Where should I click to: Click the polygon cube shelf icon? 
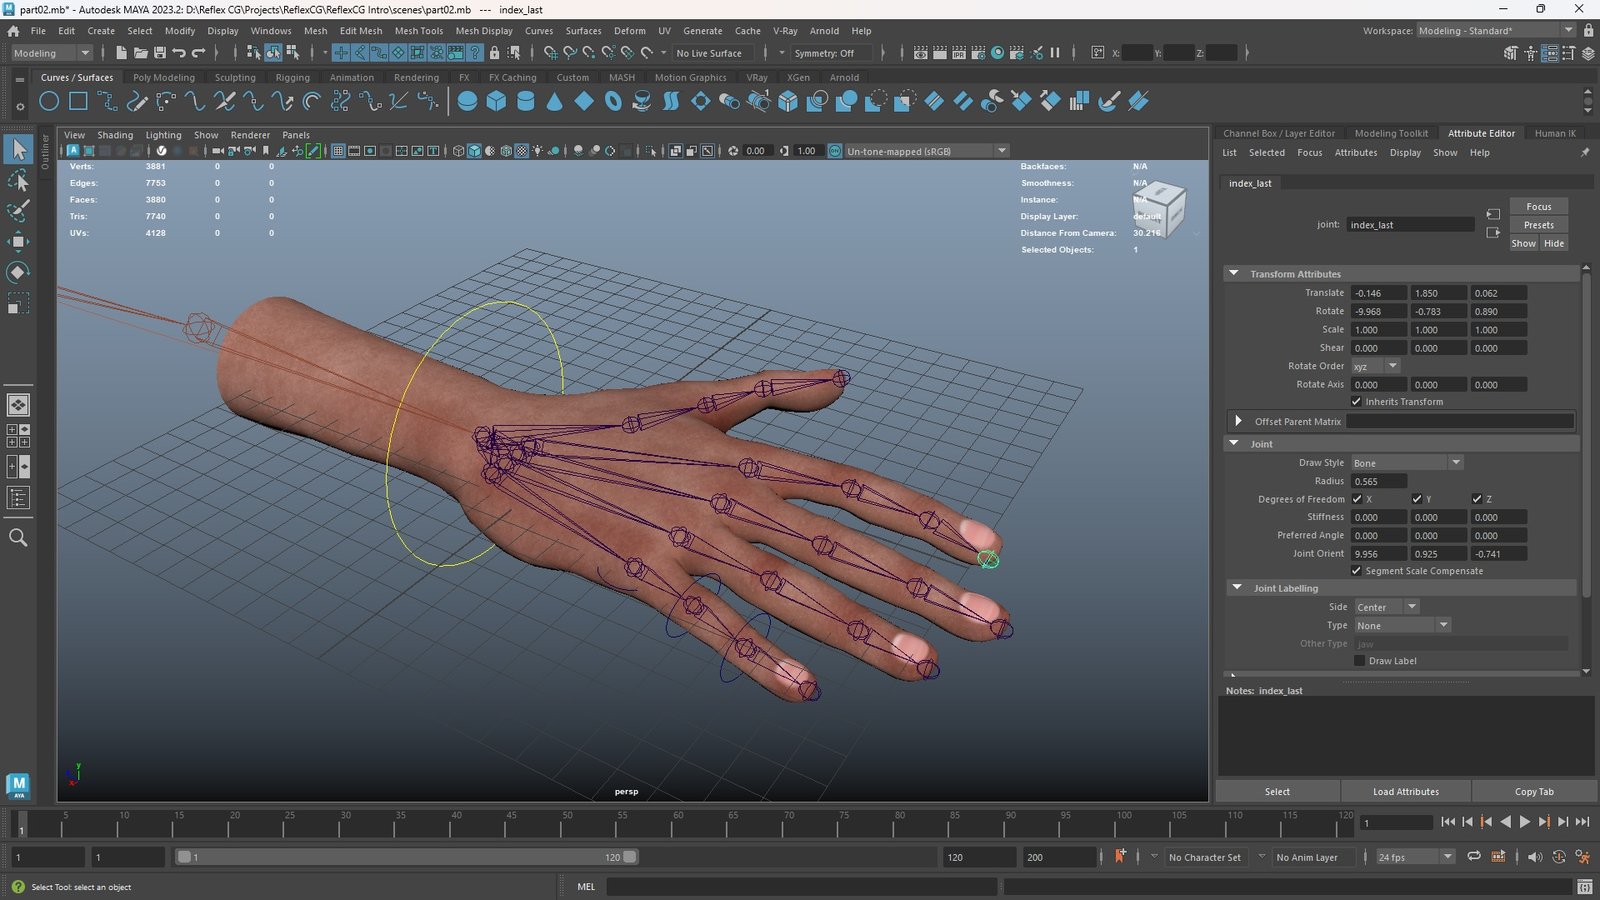[496, 101]
